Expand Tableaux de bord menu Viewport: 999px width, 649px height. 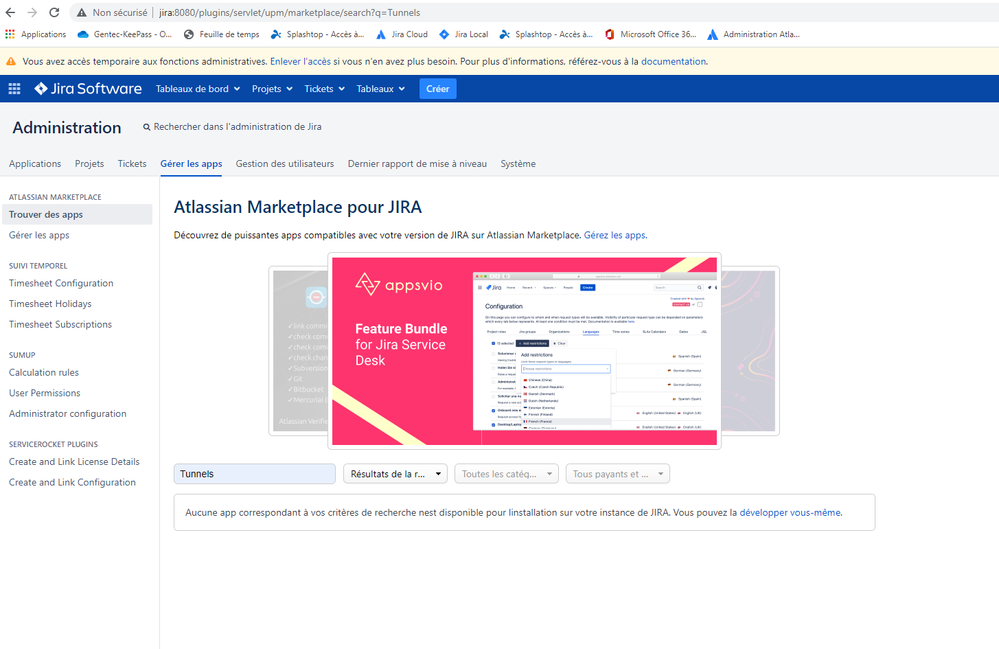pos(198,89)
